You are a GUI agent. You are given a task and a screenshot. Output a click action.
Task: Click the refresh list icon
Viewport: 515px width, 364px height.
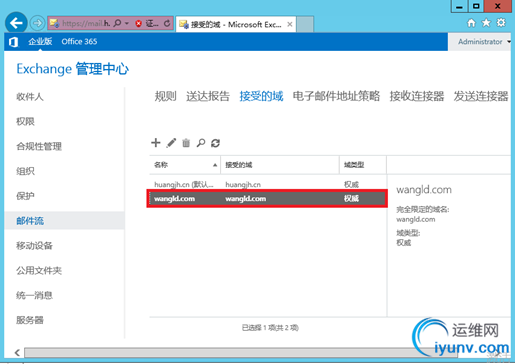pos(215,143)
